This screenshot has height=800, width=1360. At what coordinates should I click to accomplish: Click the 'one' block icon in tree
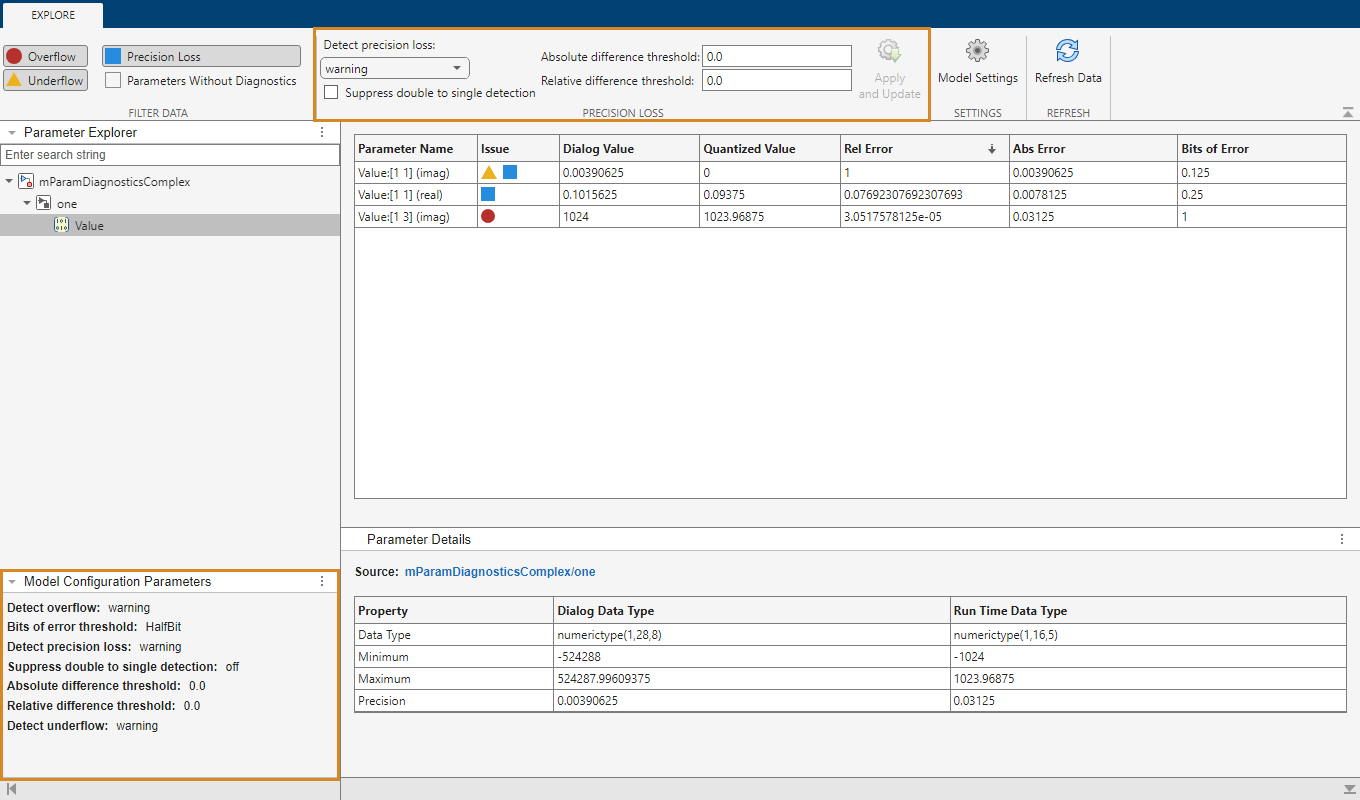point(44,204)
